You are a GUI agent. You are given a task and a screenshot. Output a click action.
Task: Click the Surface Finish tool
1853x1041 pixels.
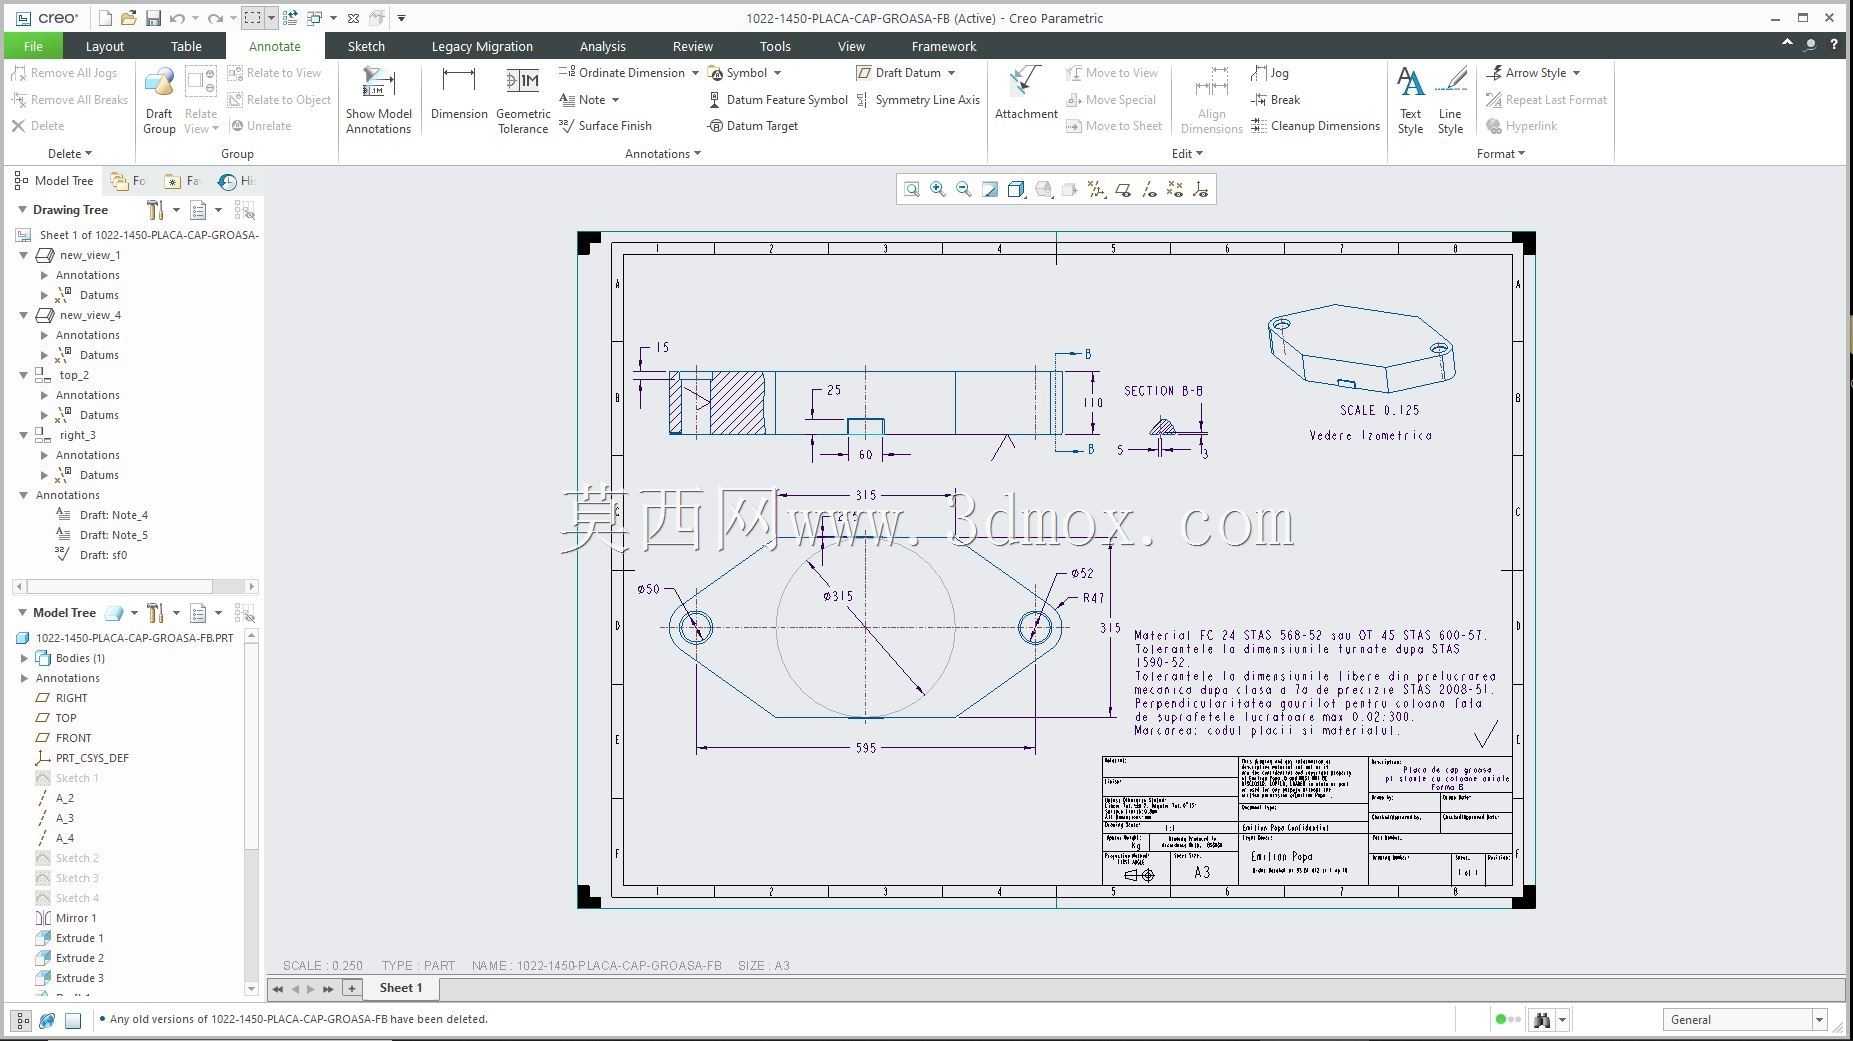coord(605,126)
